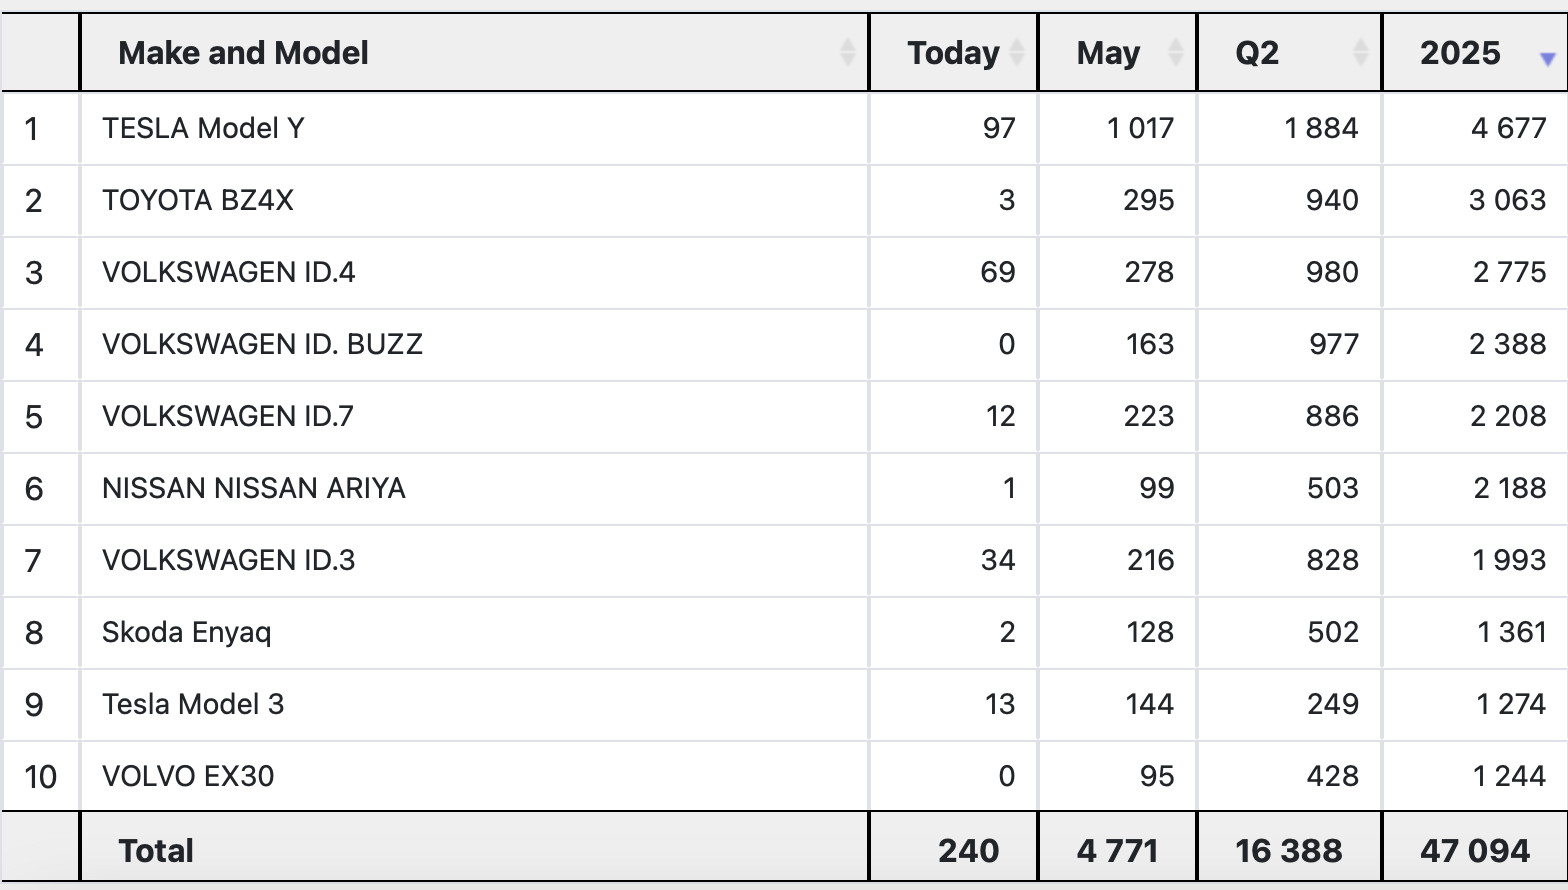This screenshot has width=1568, height=890.
Task: Select the TOYOTA BZ4X row
Action: click(784, 200)
